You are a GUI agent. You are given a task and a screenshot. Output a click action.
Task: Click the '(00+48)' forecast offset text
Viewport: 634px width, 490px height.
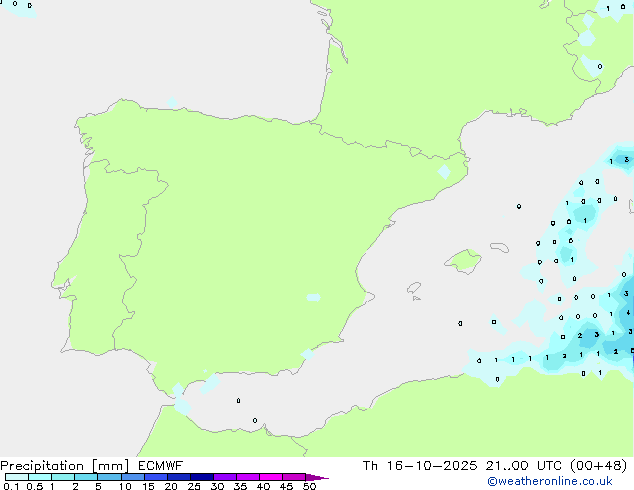coord(598,466)
